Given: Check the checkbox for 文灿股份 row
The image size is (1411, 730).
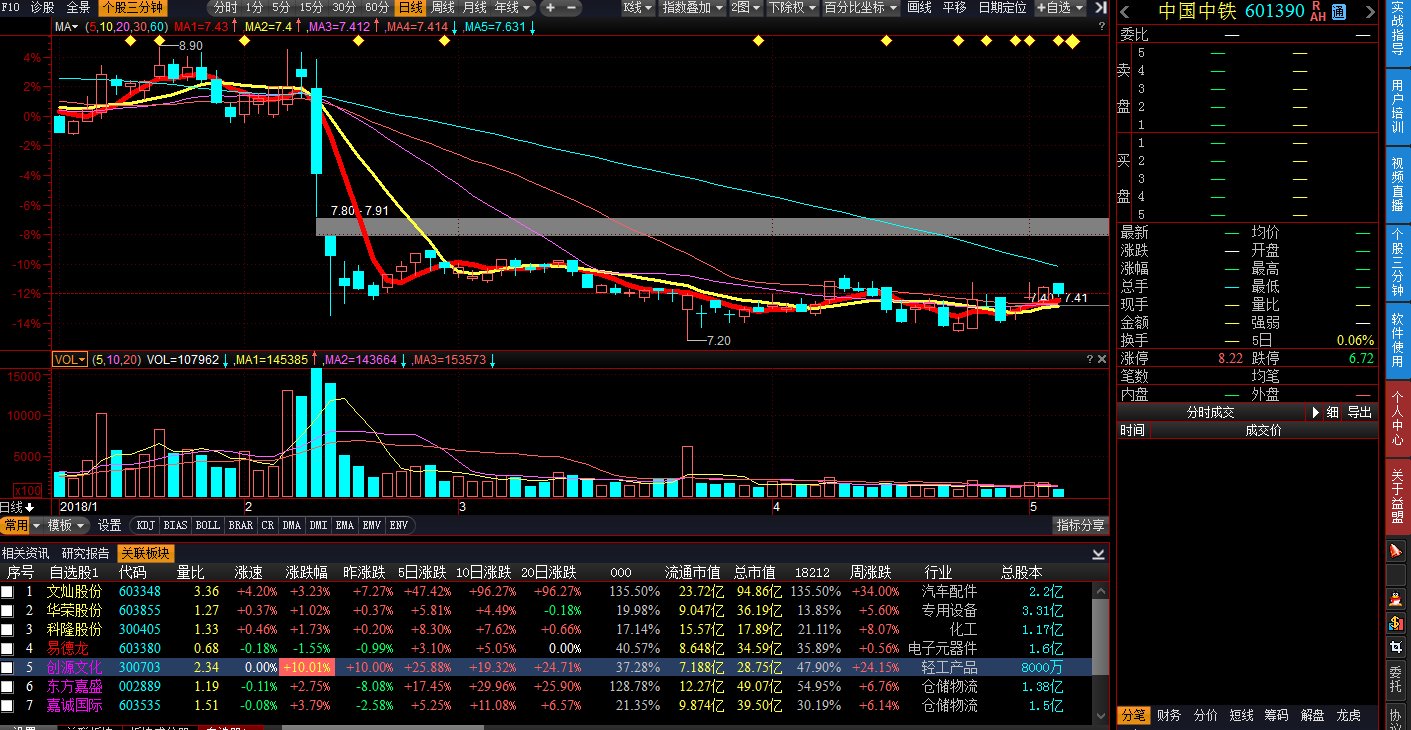Looking at the screenshot, I should click(x=8, y=592).
